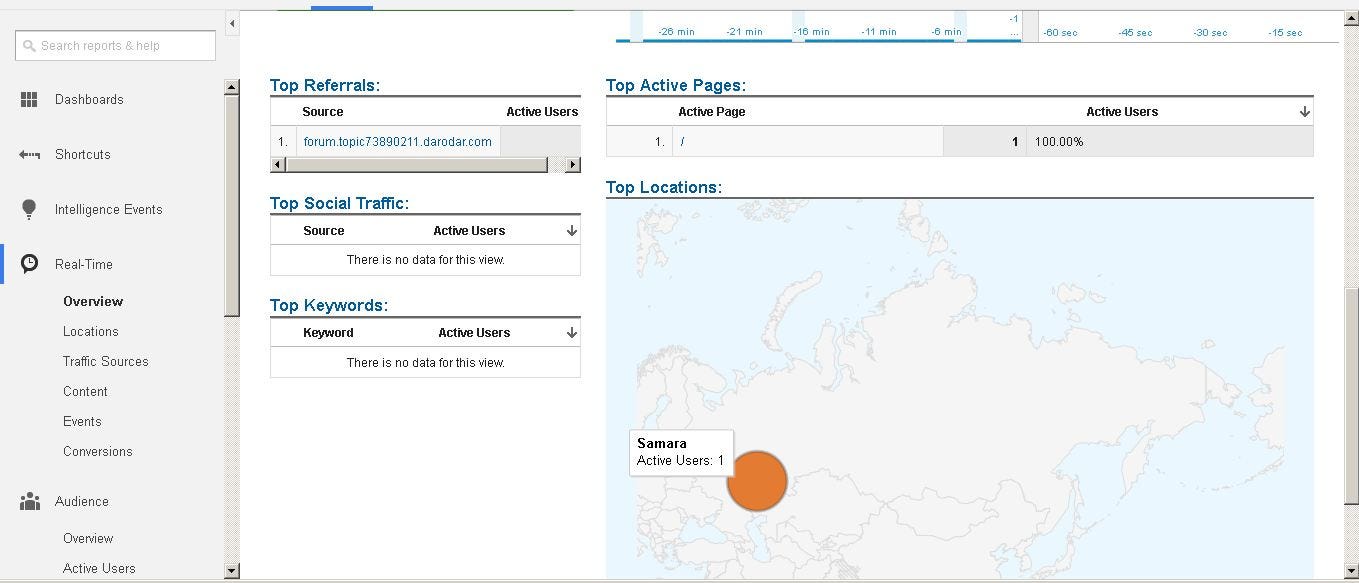Open Real-Time Content report
Screen dimensions: 1359x583
[x=85, y=391]
